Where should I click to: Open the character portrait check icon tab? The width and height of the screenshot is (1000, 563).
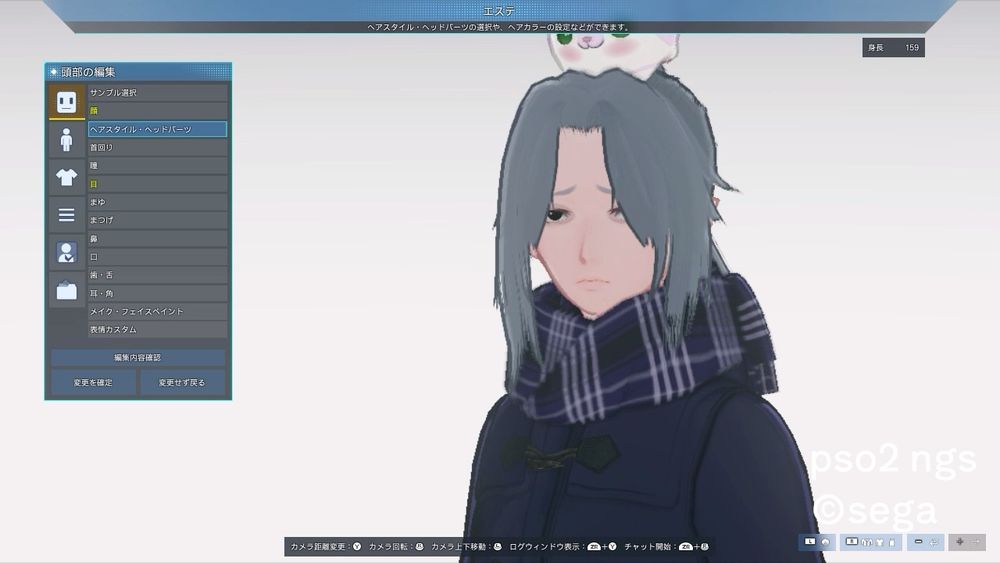(x=66, y=252)
